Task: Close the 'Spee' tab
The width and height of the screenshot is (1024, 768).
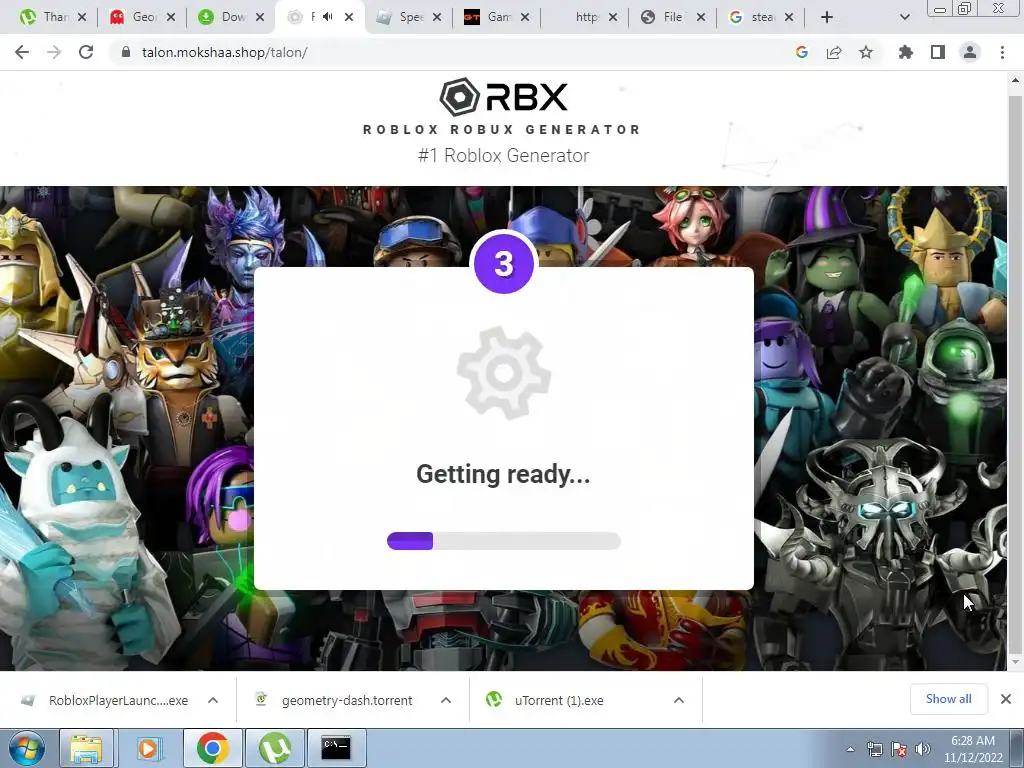Action: coord(437,17)
